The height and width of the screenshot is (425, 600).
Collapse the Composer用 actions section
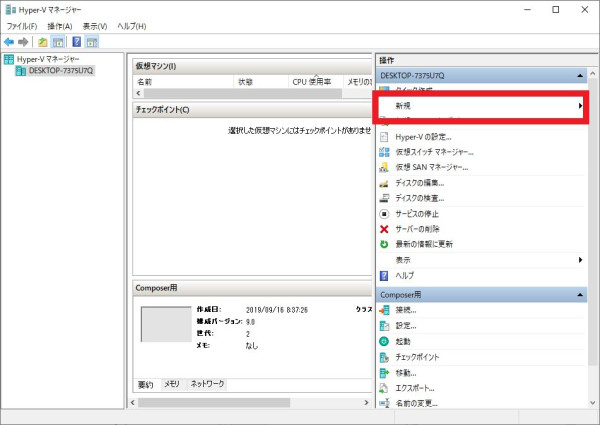click(x=581, y=295)
